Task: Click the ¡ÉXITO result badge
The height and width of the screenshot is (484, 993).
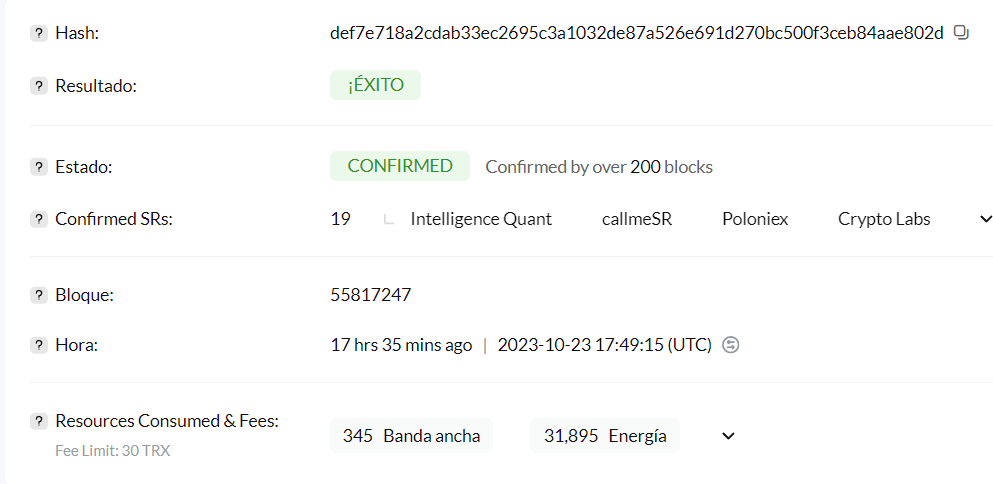Action: coord(375,85)
